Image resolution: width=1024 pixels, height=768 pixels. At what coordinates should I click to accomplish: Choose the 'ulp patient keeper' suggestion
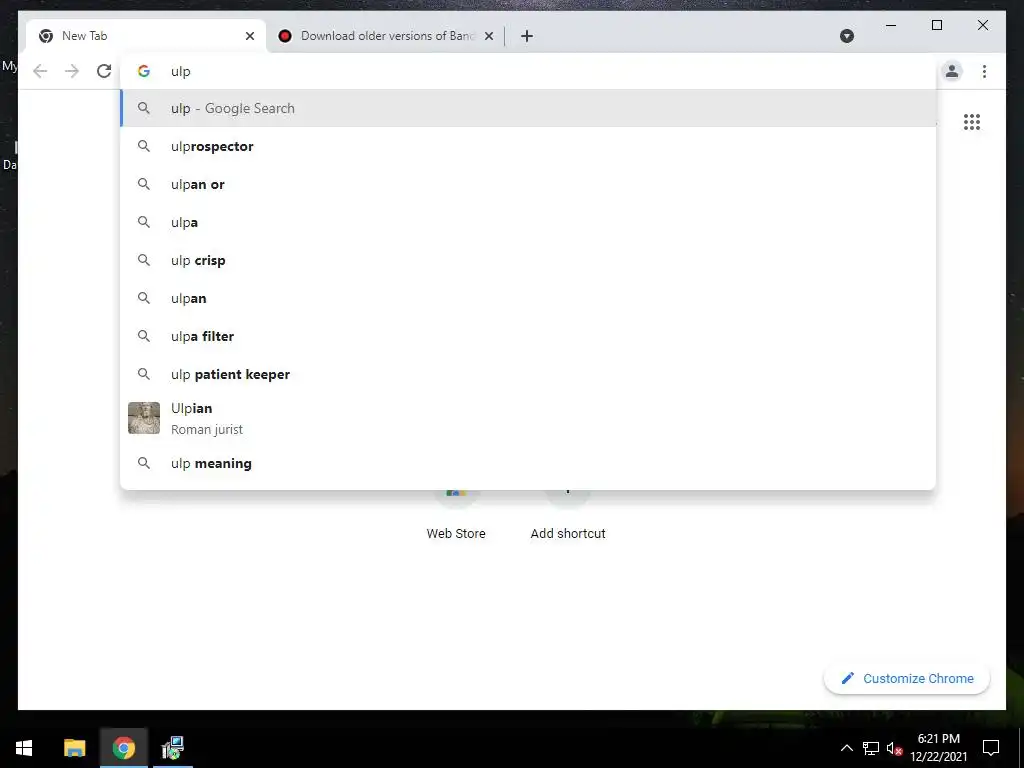point(528,374)
